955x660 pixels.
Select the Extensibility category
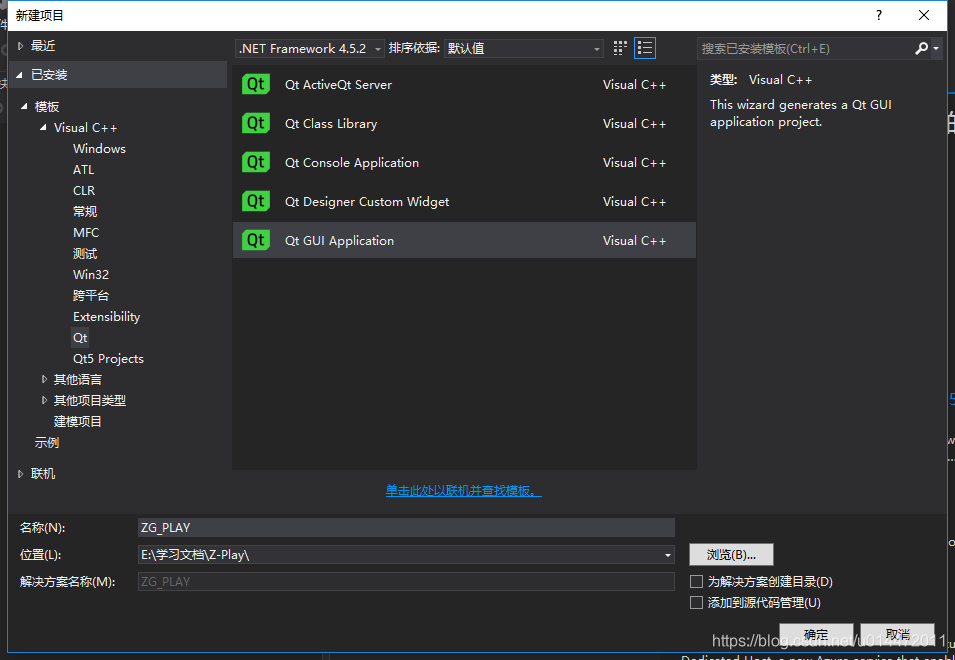tap(107, 317)
